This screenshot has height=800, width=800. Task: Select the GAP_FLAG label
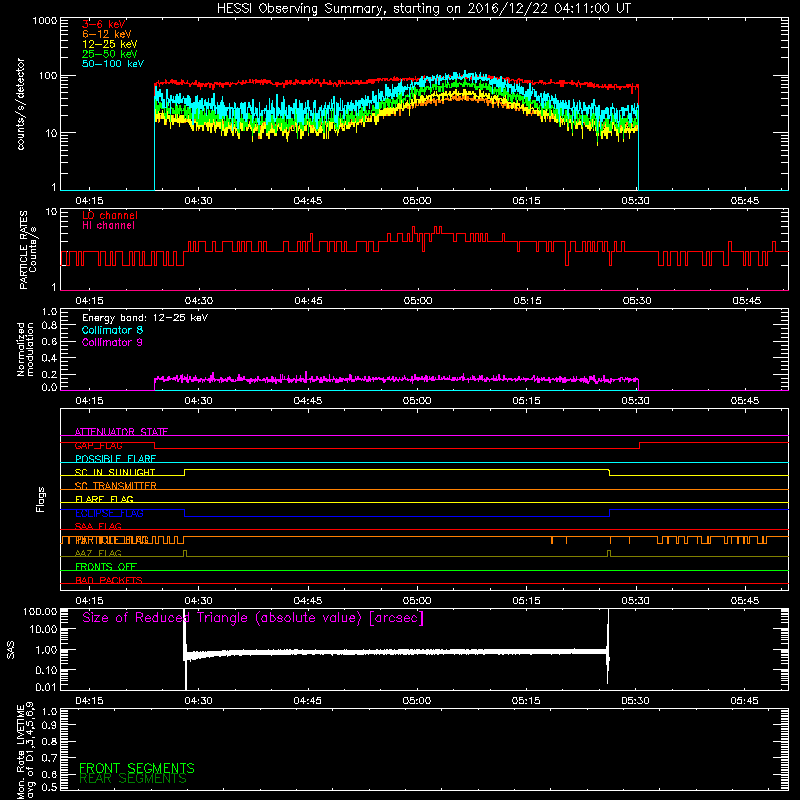tap(98, 445)
